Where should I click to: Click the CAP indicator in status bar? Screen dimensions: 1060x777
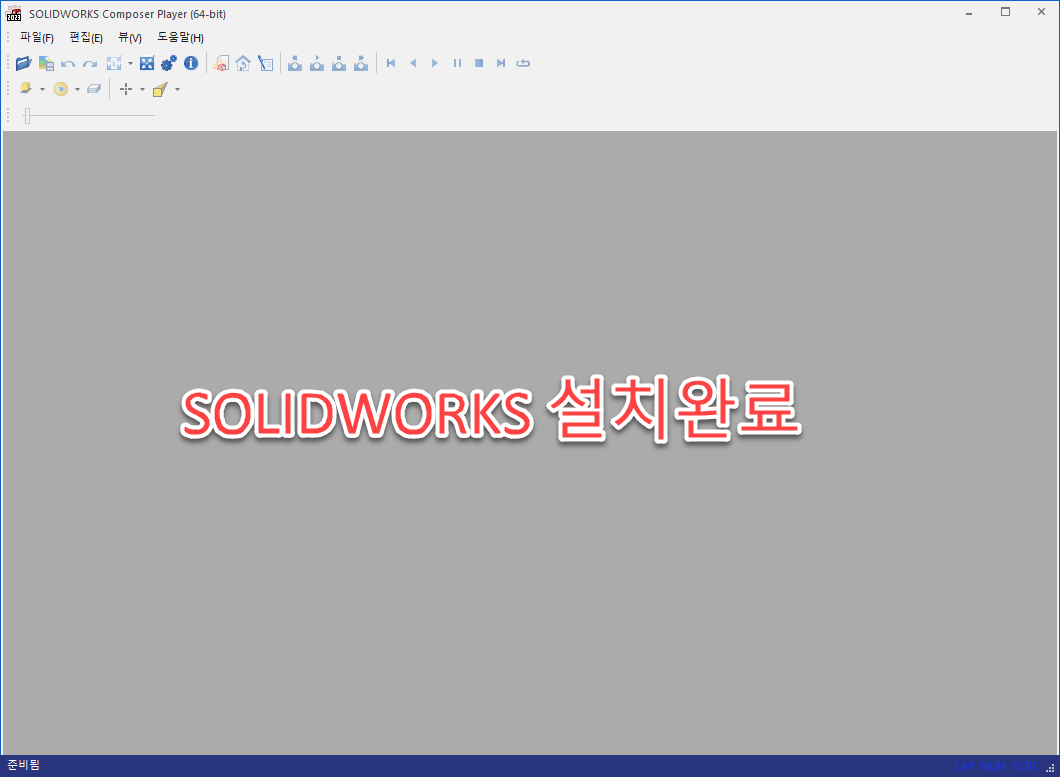[965, 766]
